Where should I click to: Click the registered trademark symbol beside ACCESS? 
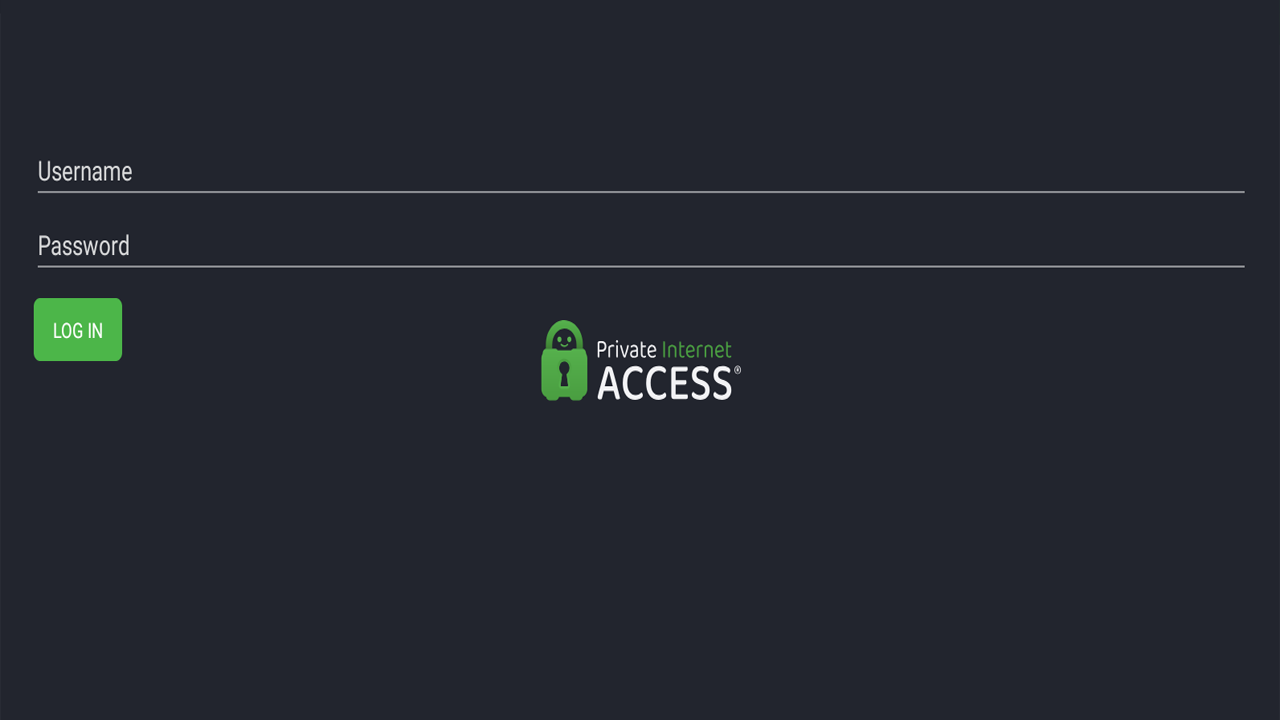coord(738,370)
